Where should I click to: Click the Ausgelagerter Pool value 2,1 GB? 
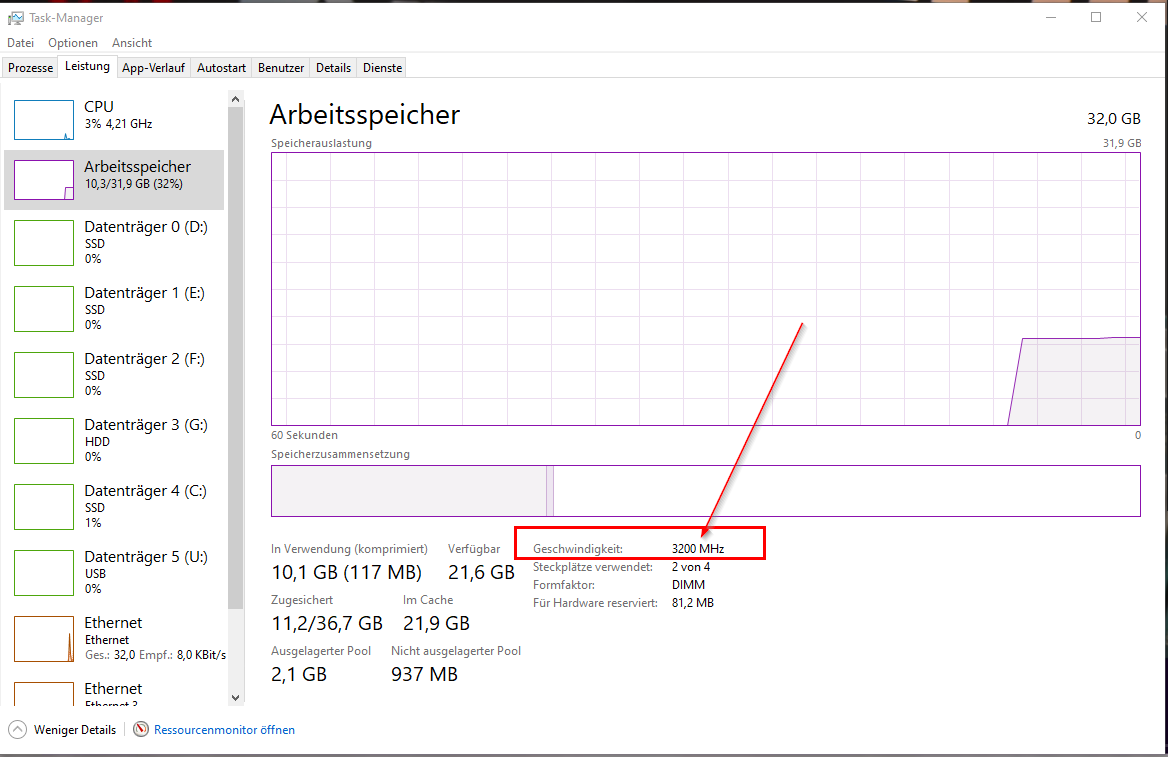pos(299,674)
